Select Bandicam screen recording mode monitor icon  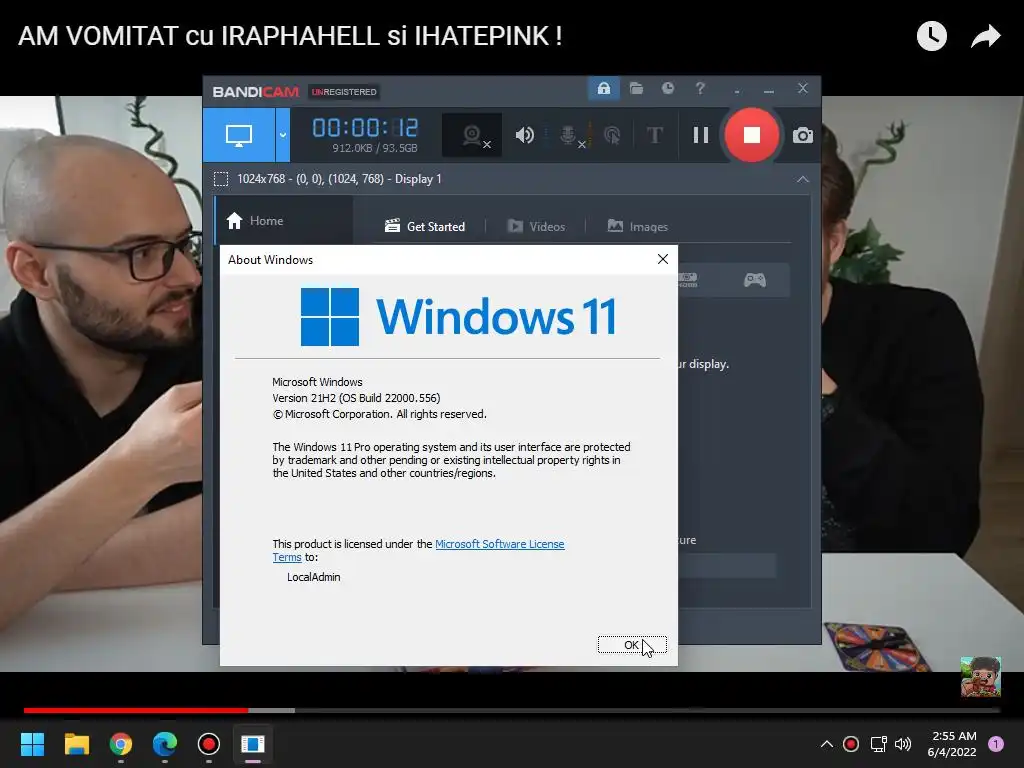pos(239,135)
